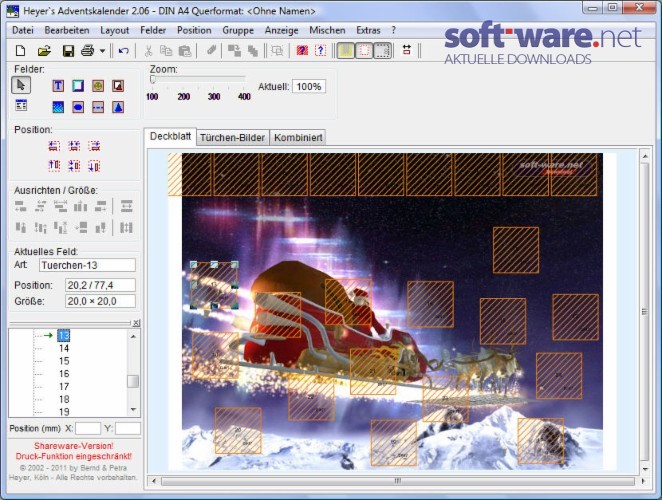The image size is (662, 500).
Task: Click the center horizontally position icon
Action: point(74,146)
